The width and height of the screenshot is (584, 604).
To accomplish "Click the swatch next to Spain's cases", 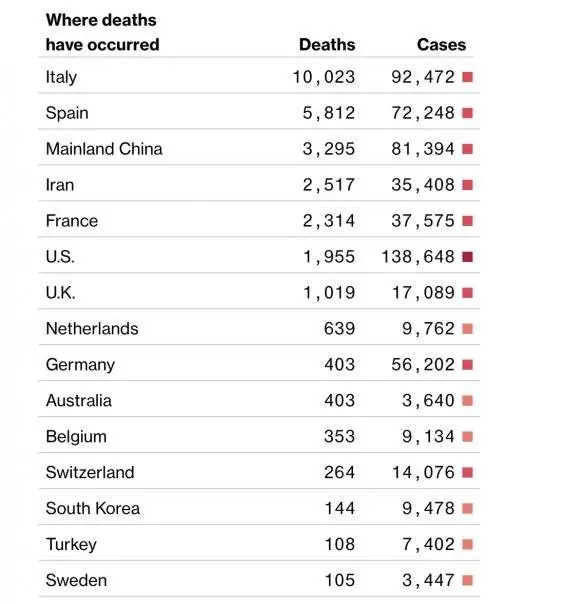I will click(467, 113).
